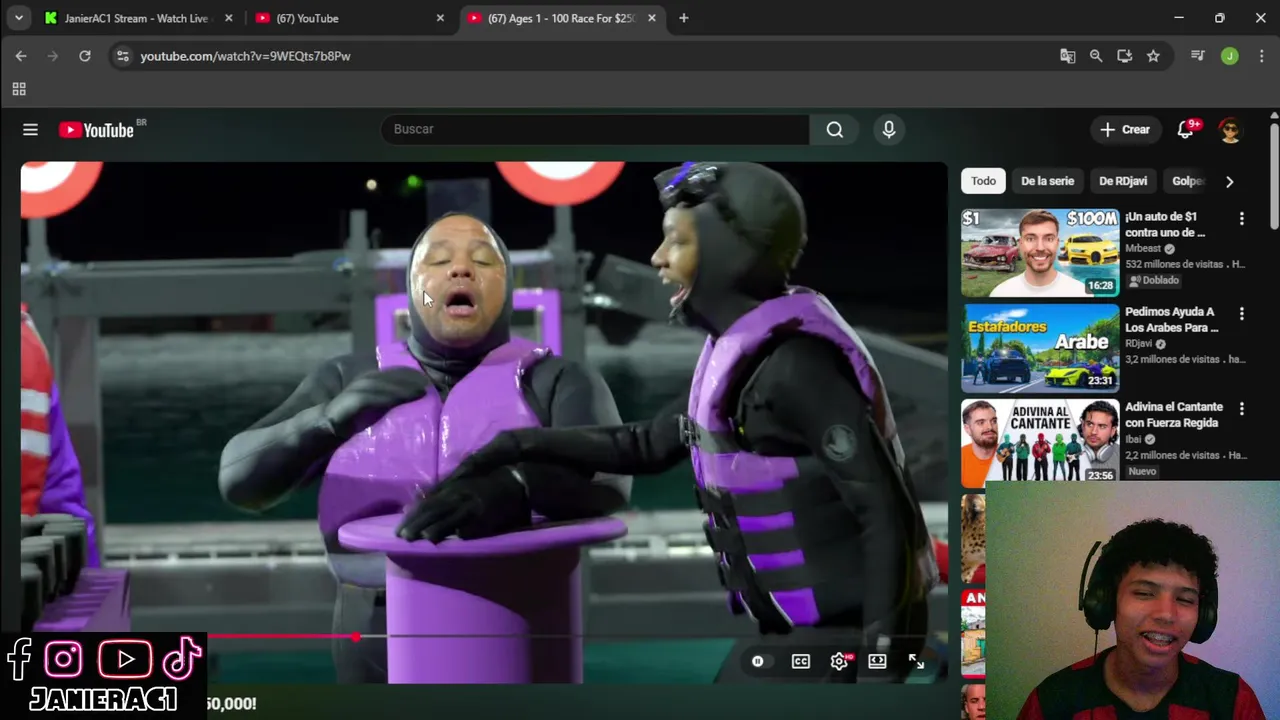Open options for Adivina el Cantante video
Image resolution: width=1280 pixels, height=720 pixels.
click(x=1242, y=408)
